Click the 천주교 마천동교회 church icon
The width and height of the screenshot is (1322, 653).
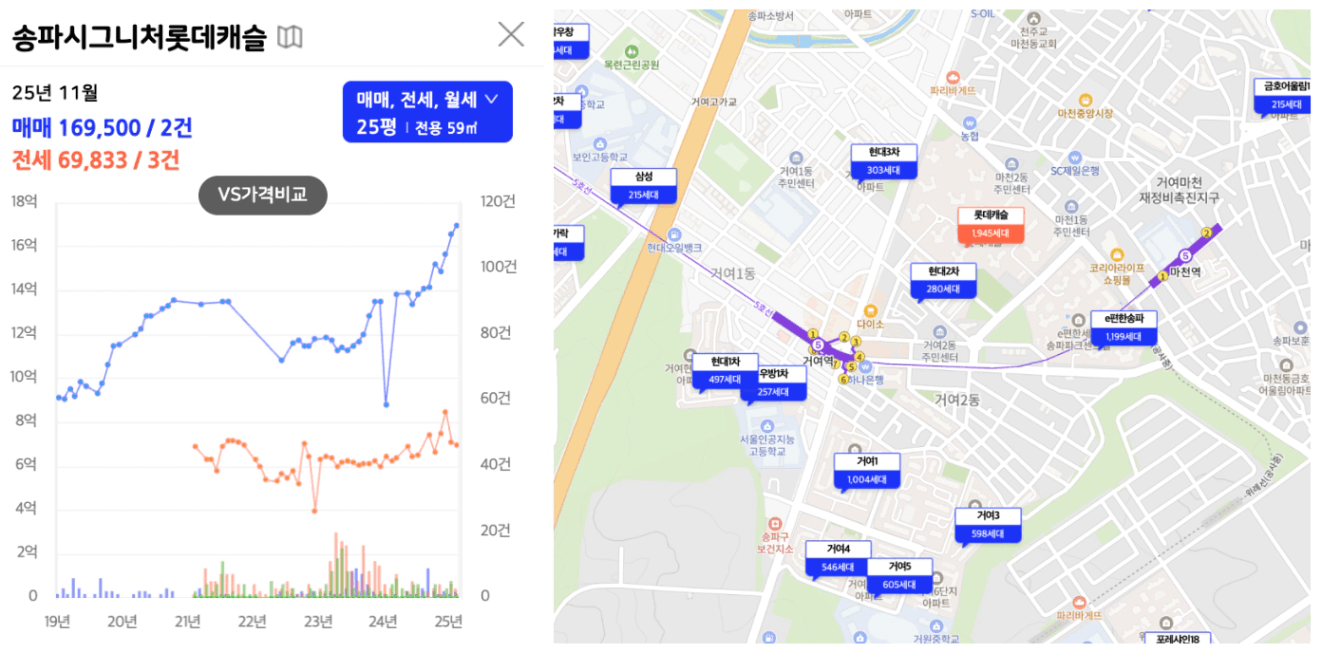tap(1034, 18)
